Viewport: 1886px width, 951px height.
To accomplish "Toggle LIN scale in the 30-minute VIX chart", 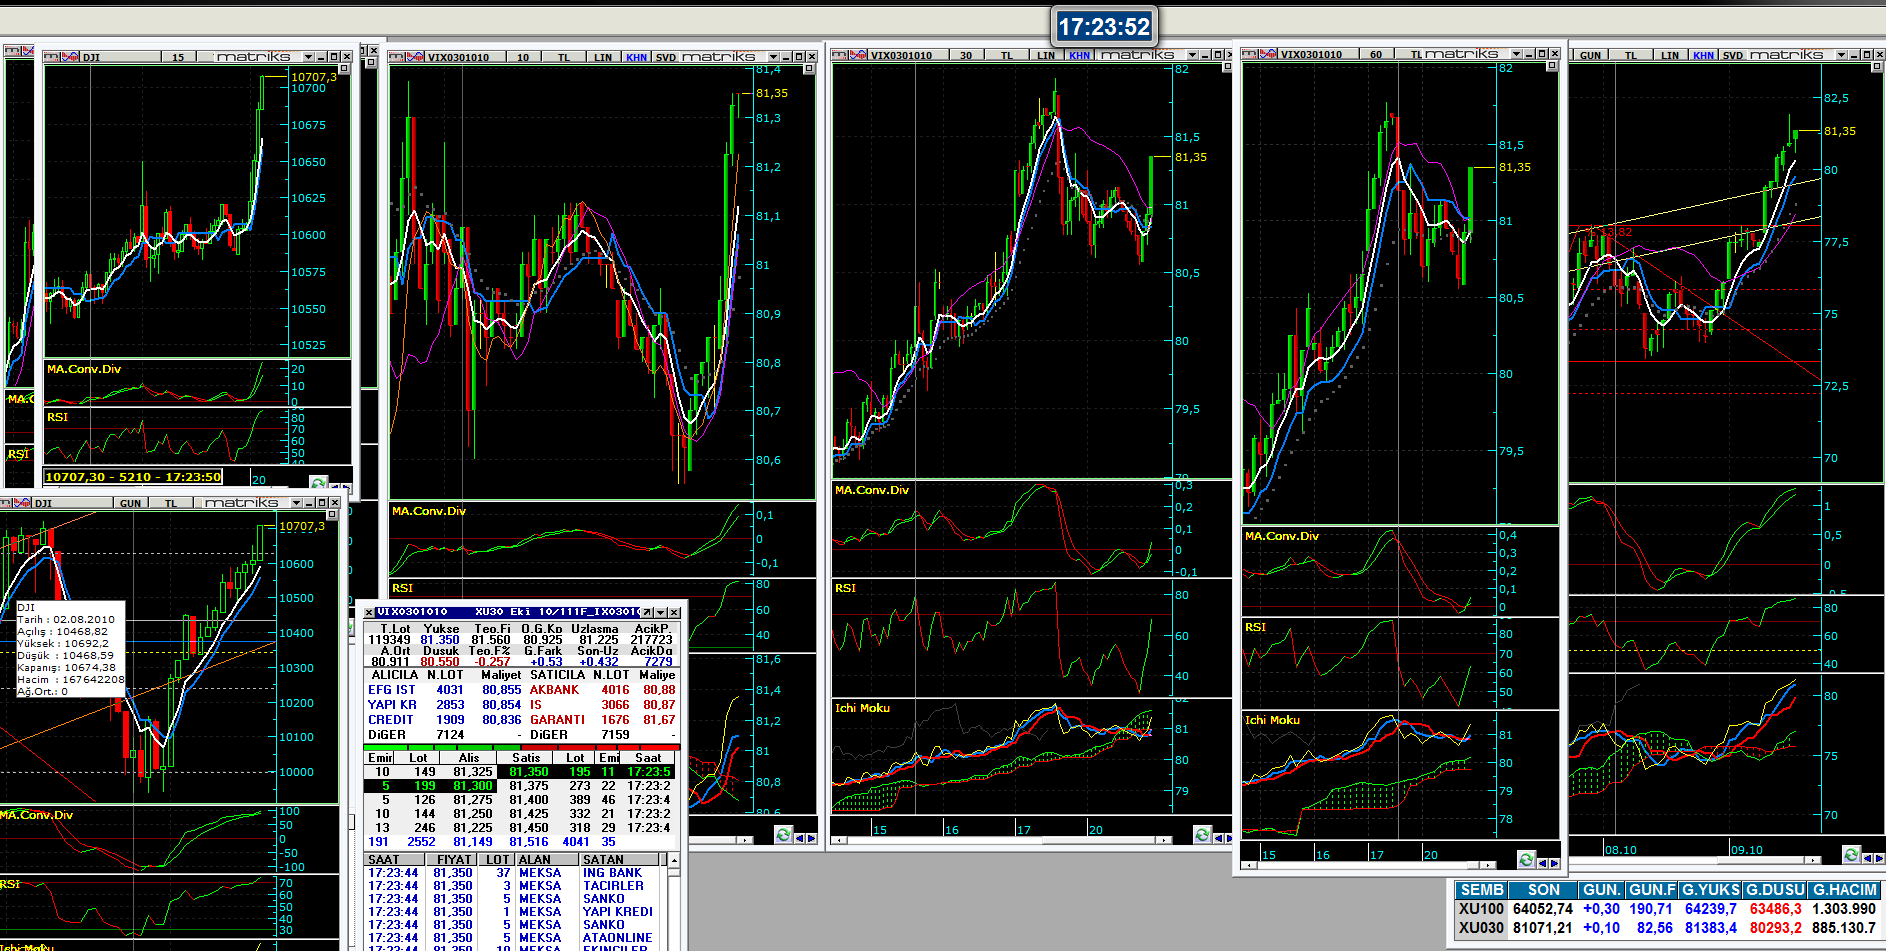I will coord(1046,56).
